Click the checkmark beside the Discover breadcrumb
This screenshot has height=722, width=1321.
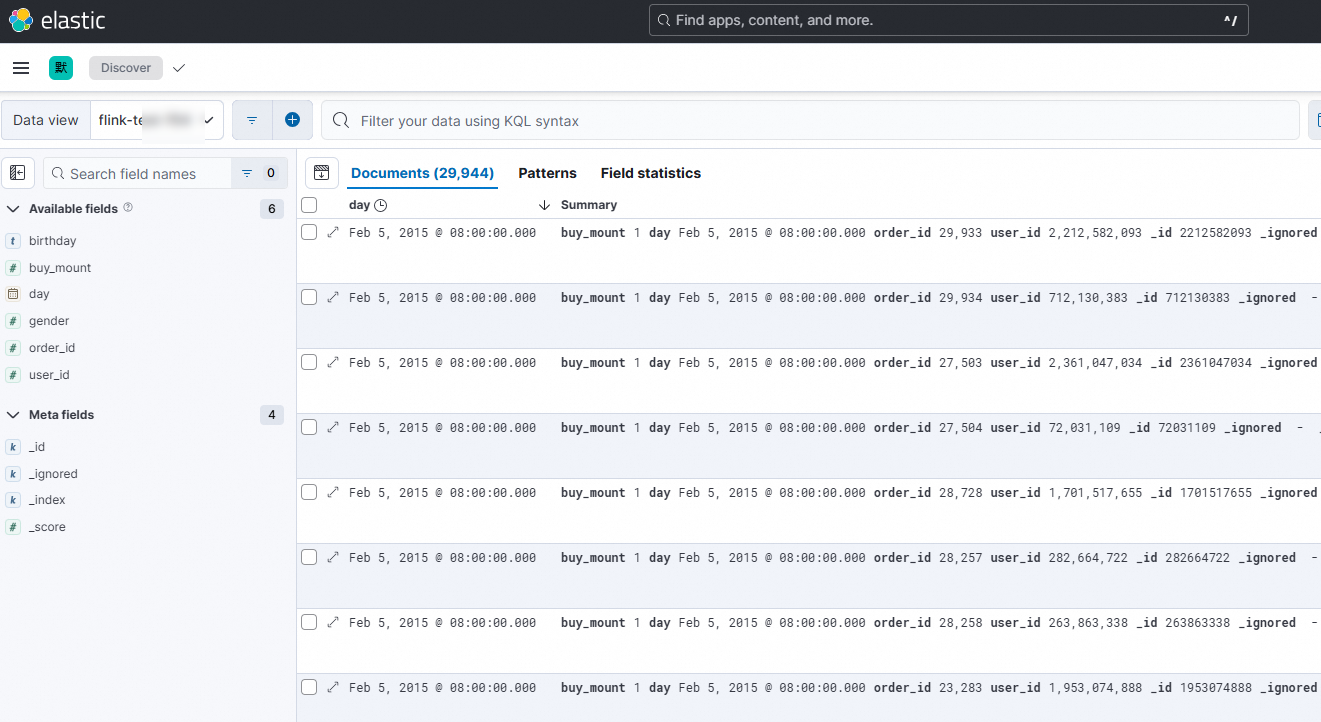(x=179, y=68)
